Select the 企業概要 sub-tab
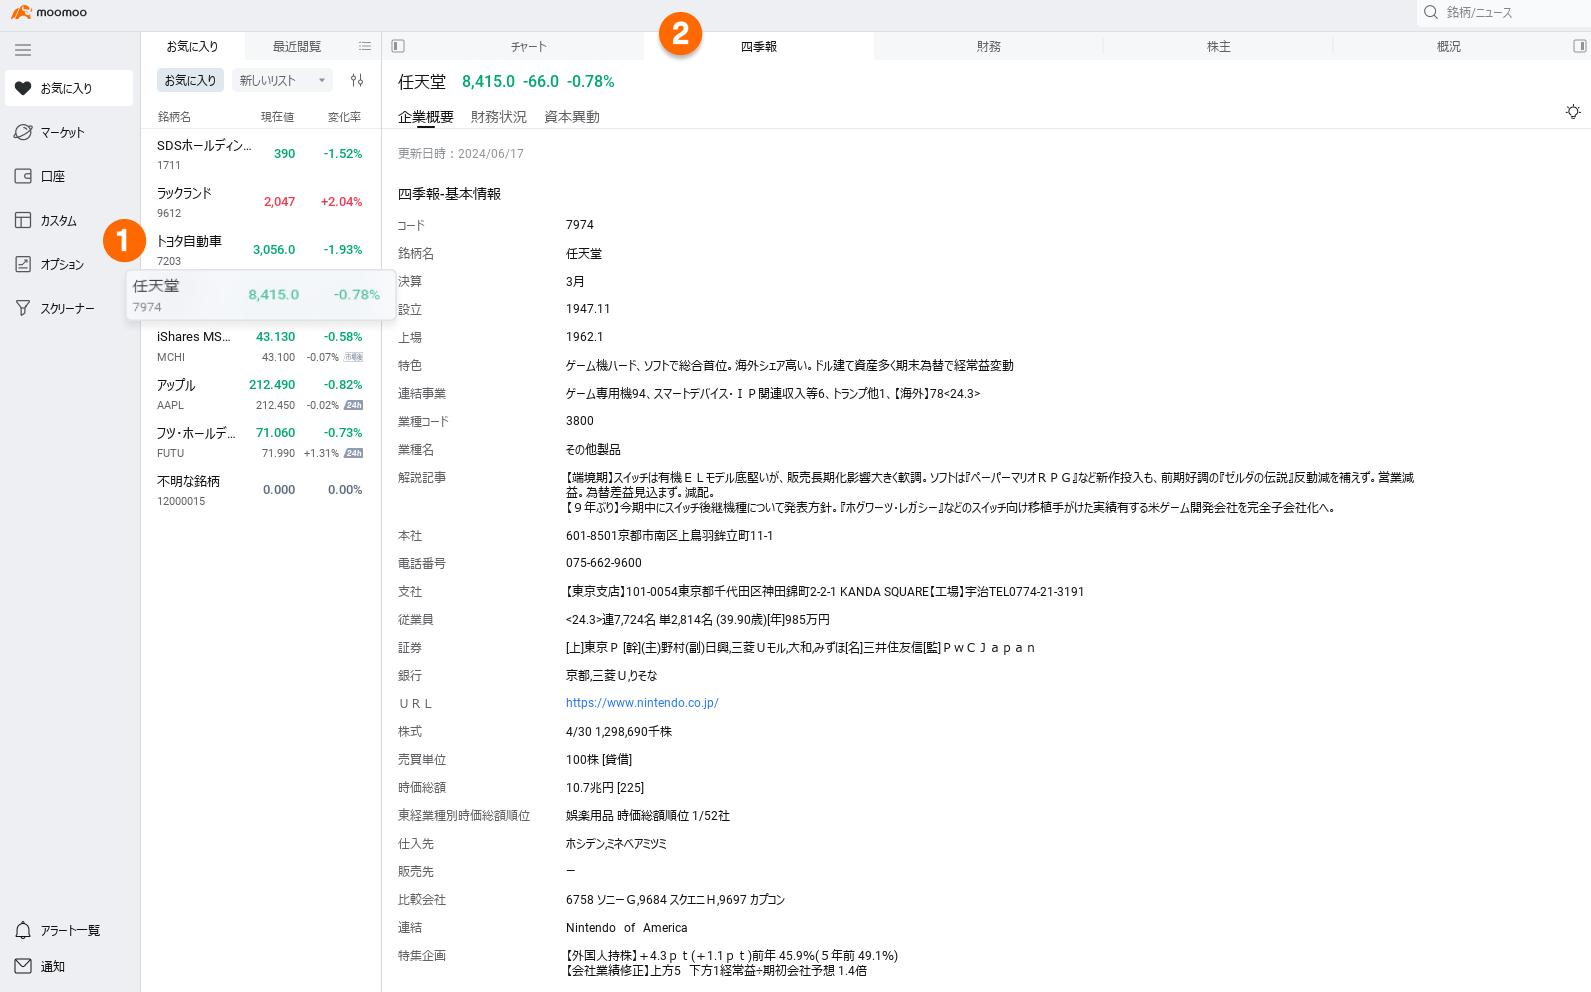This screenshot has width=1591, height=992. coord(426,117)
